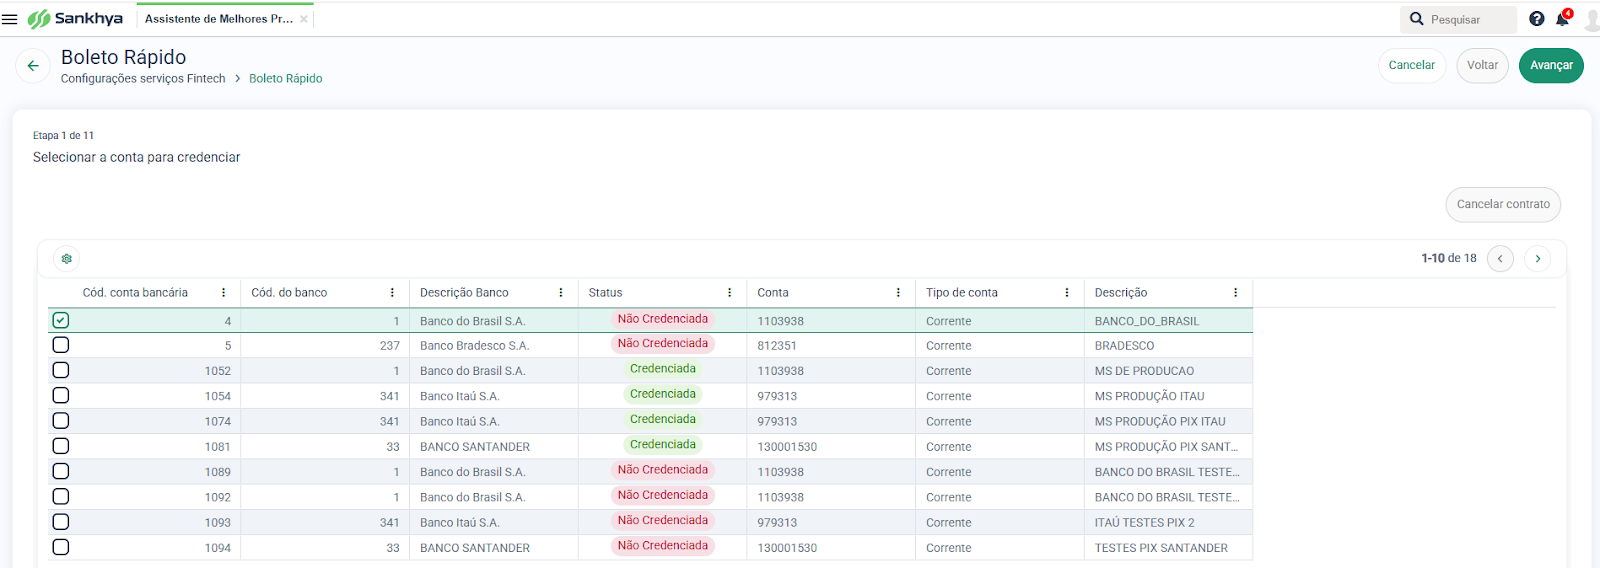Check the MS PRODUÇÃO ITAU row checkbox
This screenshot has height=568, width=1600.
pos(61,396)
